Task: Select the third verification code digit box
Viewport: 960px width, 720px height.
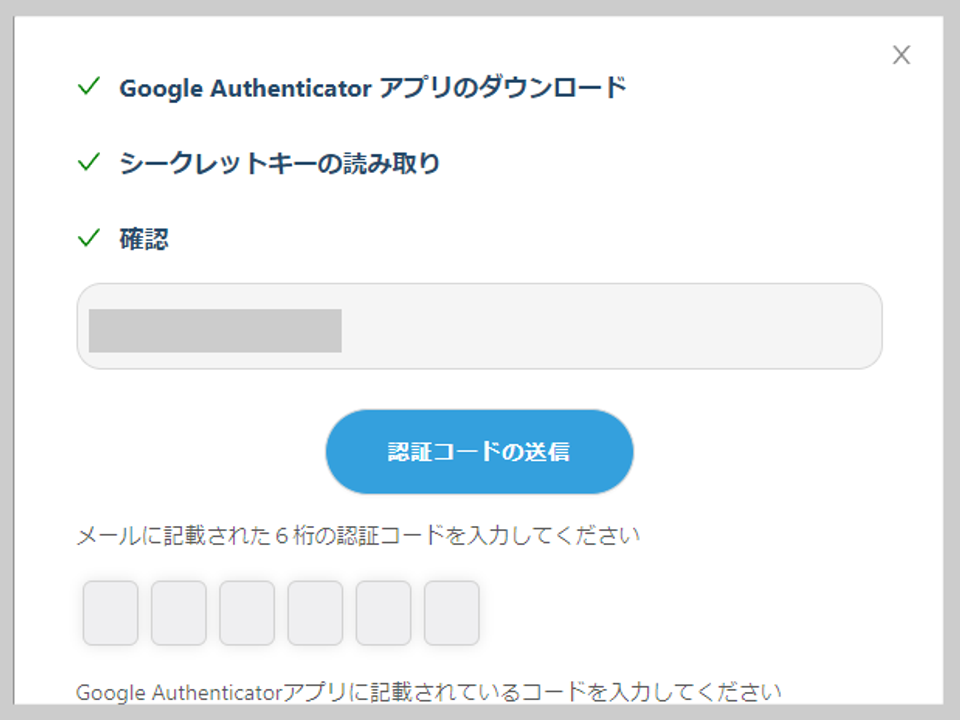Action: click(247, 613)
